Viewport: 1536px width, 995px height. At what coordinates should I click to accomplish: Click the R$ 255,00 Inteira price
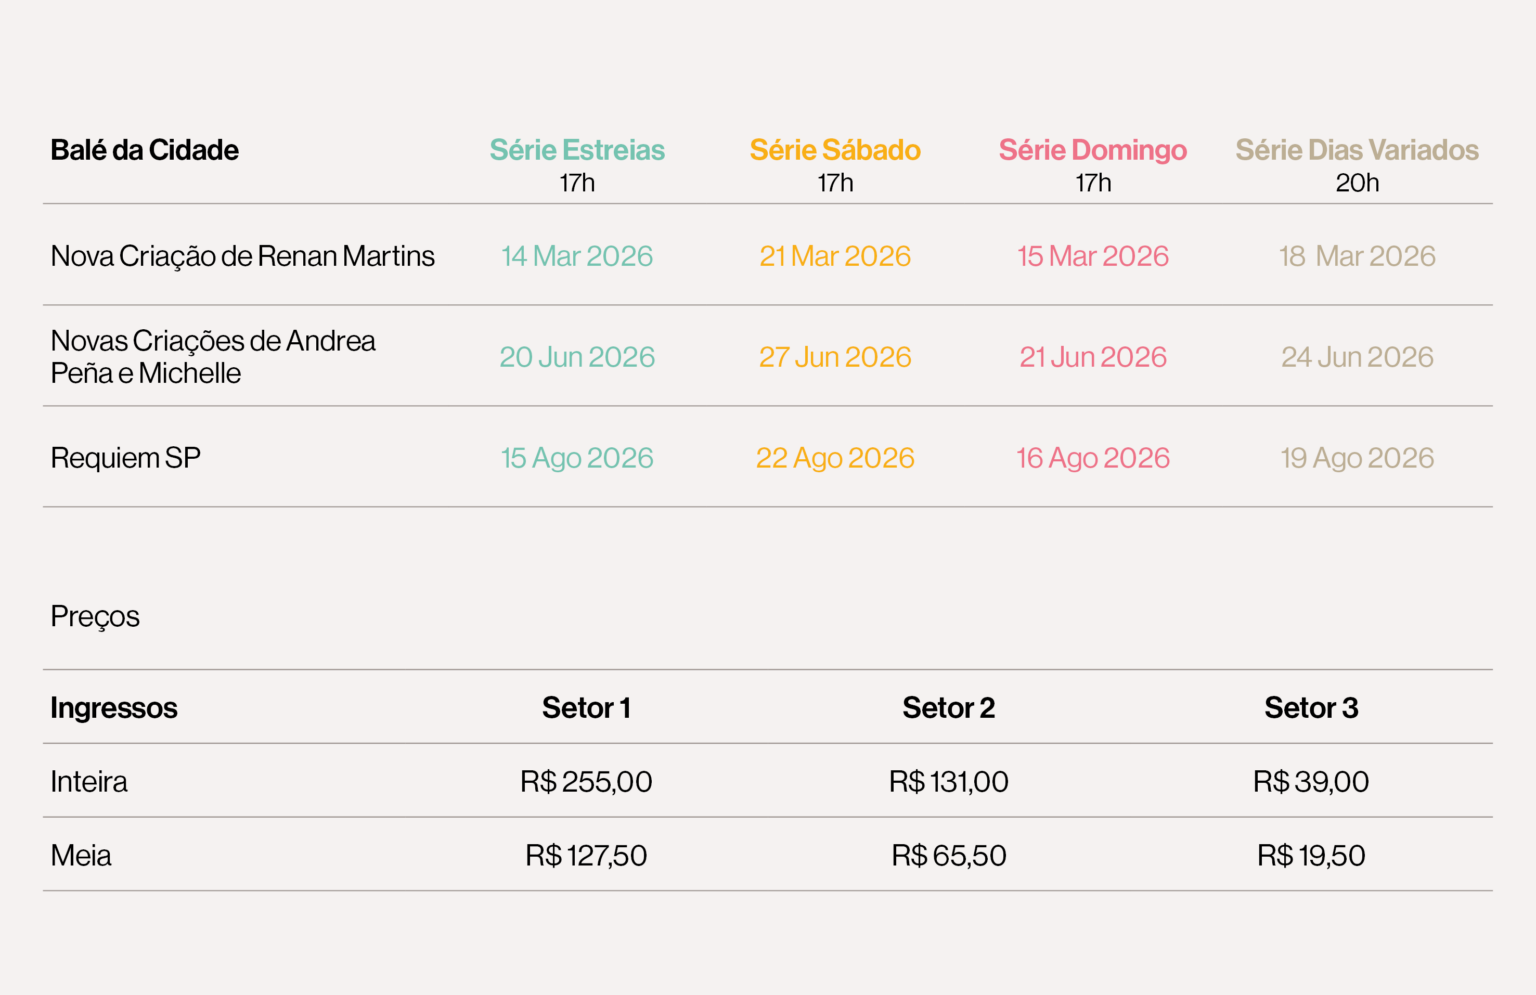point(586,782)
